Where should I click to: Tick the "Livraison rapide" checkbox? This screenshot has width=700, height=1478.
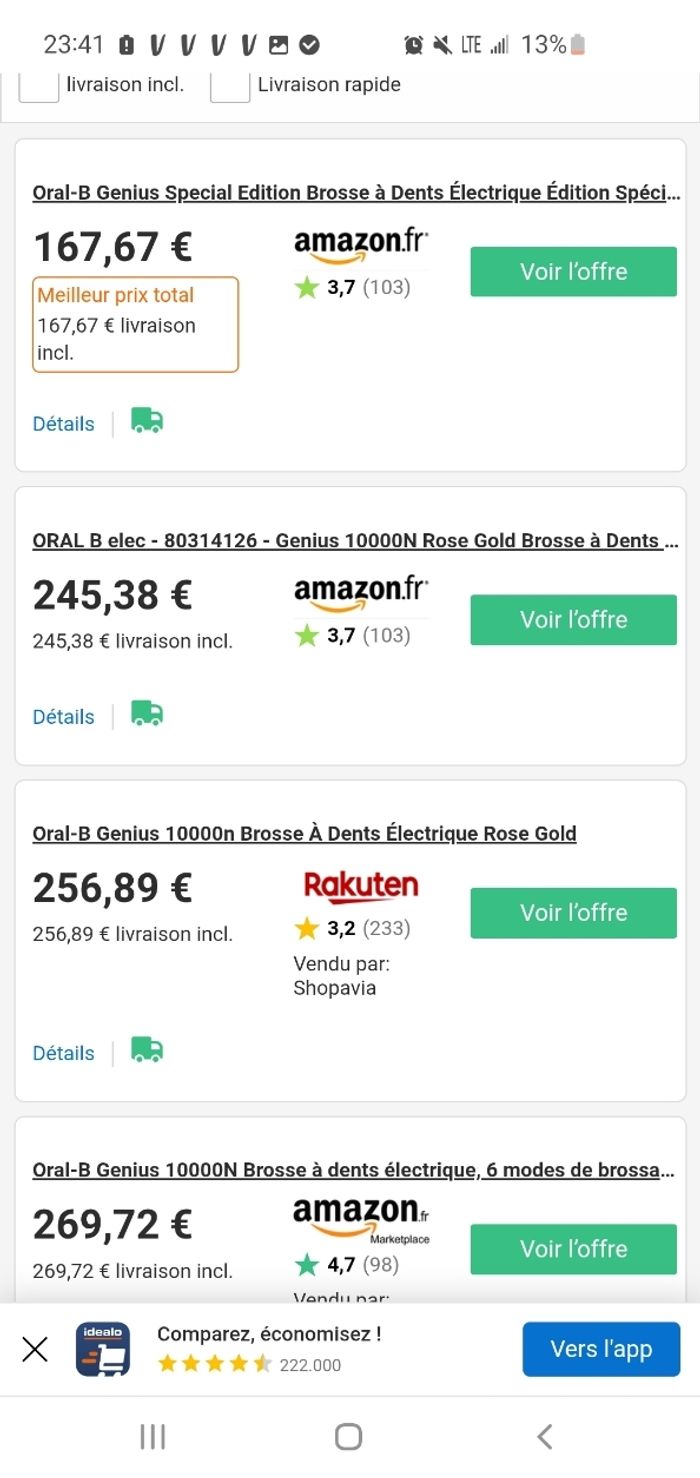point(230,86)
